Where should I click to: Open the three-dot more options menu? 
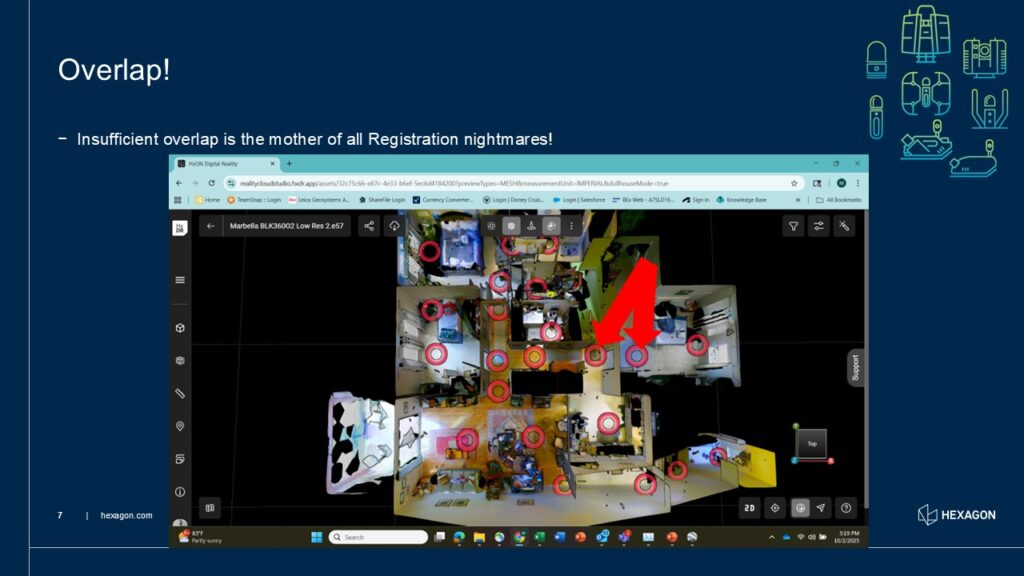coord(572,226)
